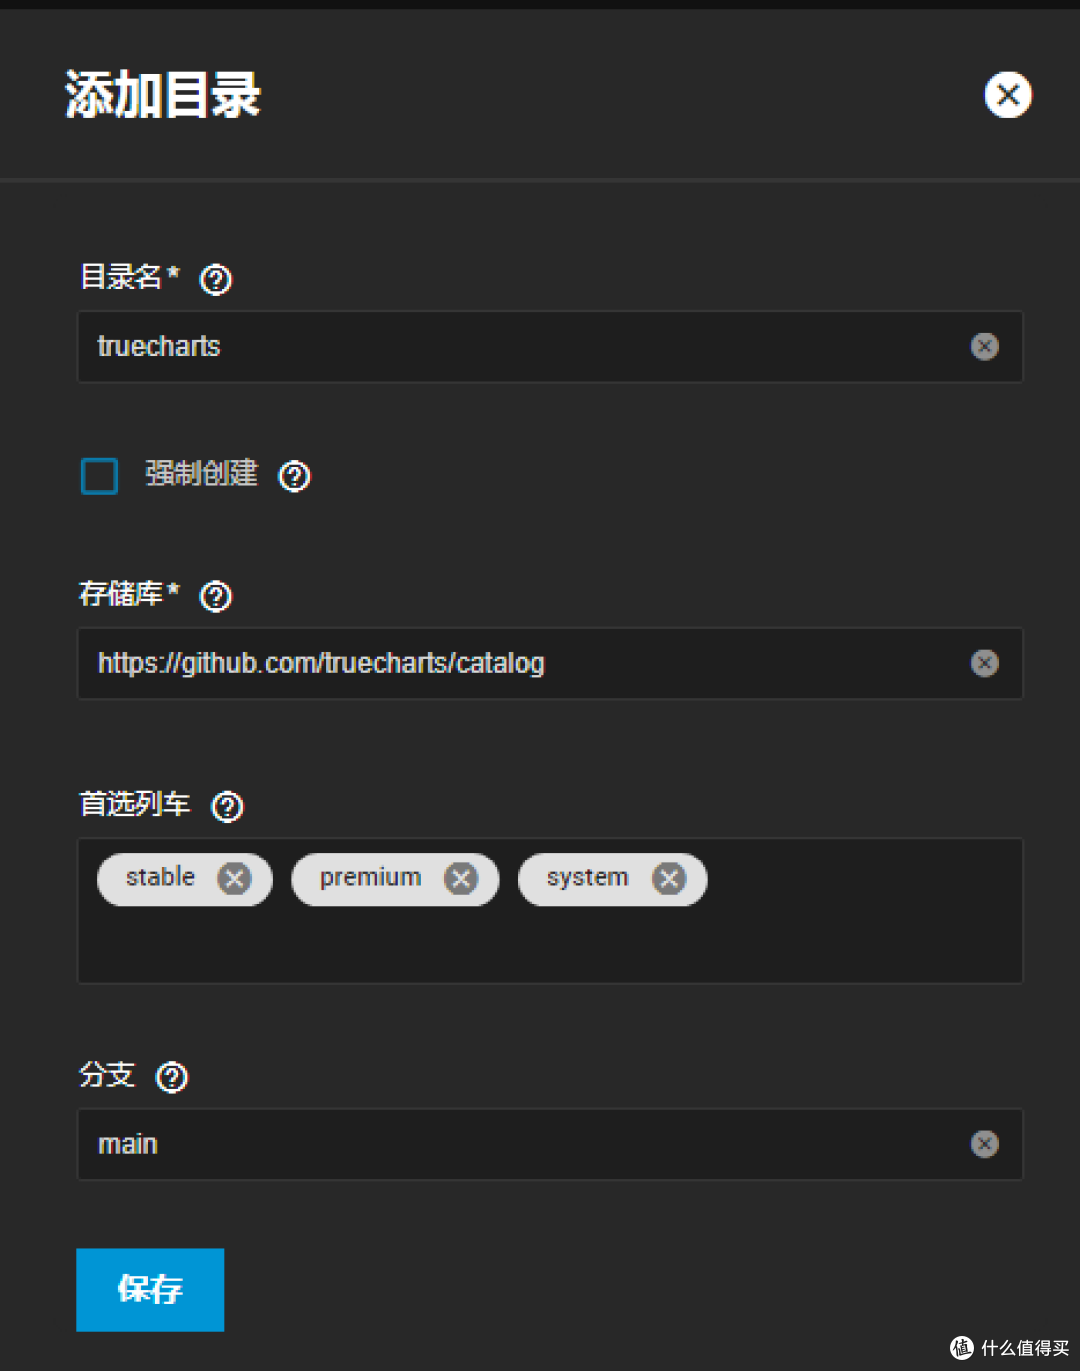Image resolution: width=1080 pixels, height=1371 pixels.
Task: Remove the stable train chip
Action: [235, 879]
